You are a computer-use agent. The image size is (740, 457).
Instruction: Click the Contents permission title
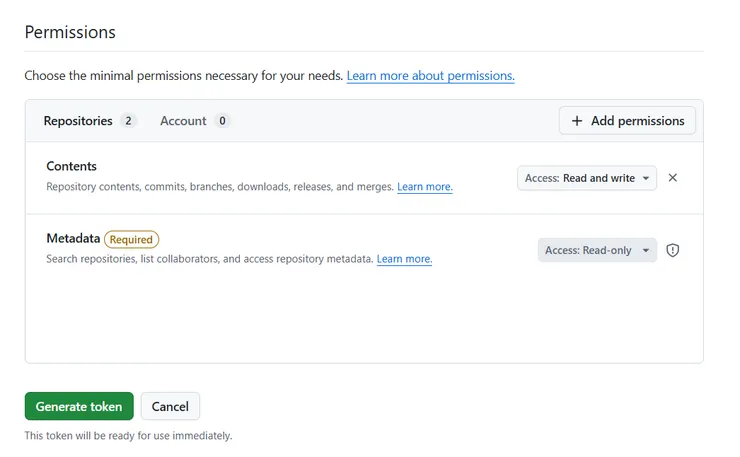(x=71, y=166)
